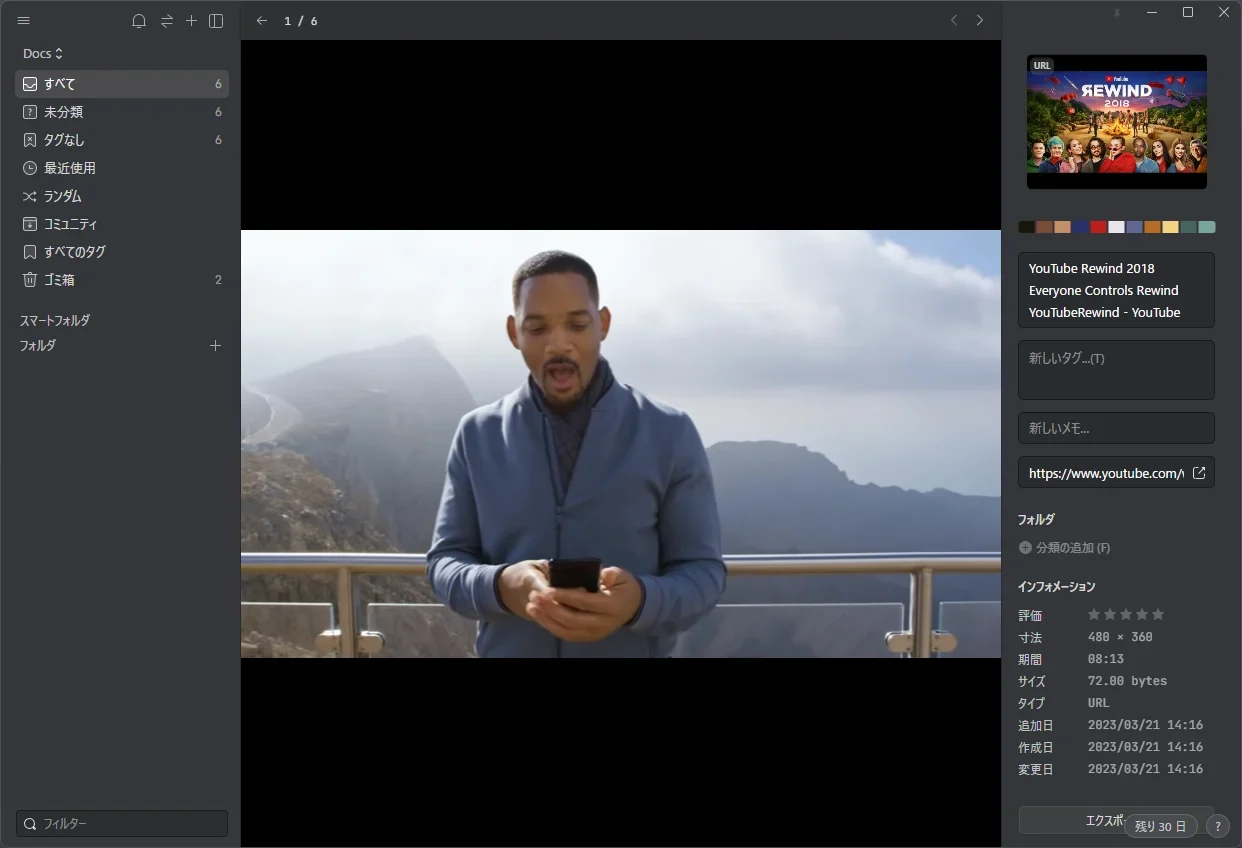Go back with the left arrow
This screenshot has width=1242, height=848.
(x=262, y=21)
